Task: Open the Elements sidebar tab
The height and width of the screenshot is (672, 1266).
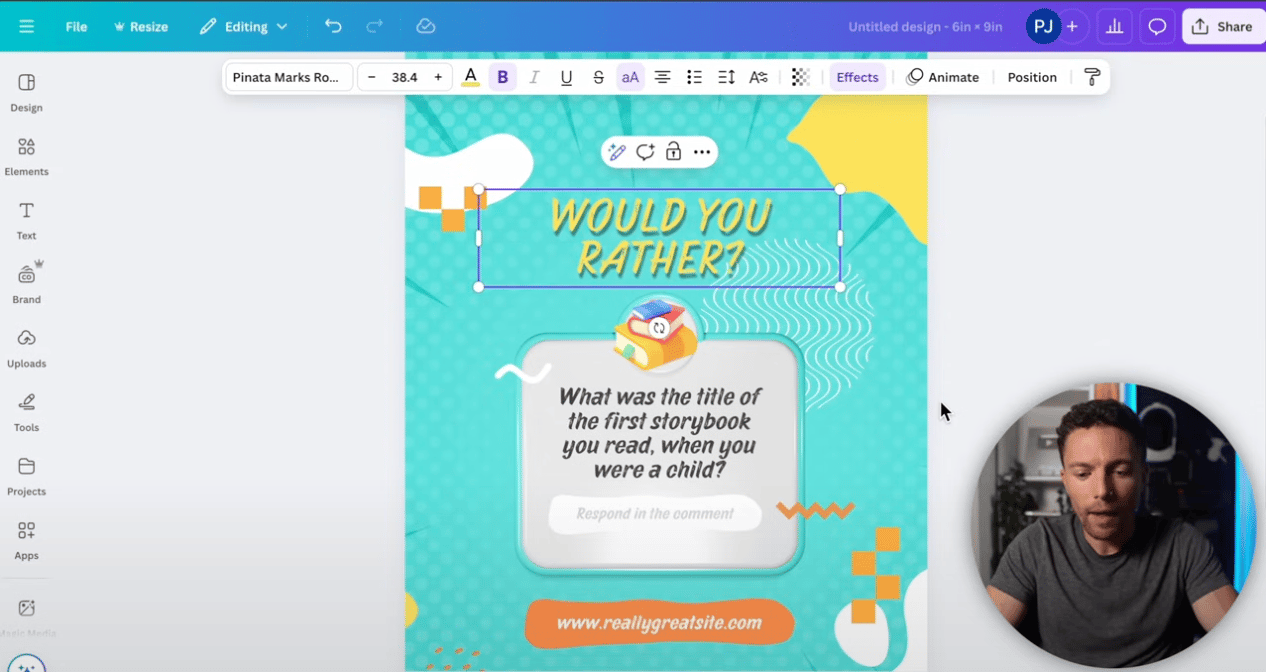Action: [x=26, y=156]
